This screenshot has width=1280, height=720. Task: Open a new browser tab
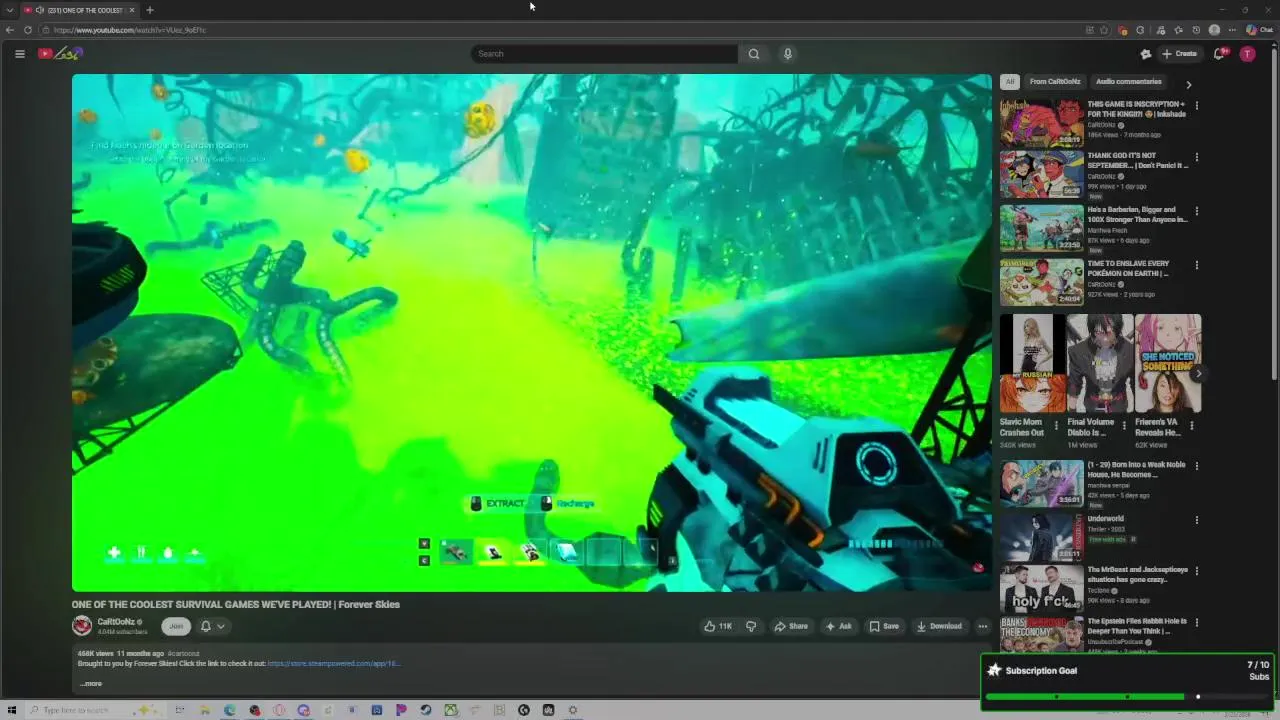[x=150, y=10]
